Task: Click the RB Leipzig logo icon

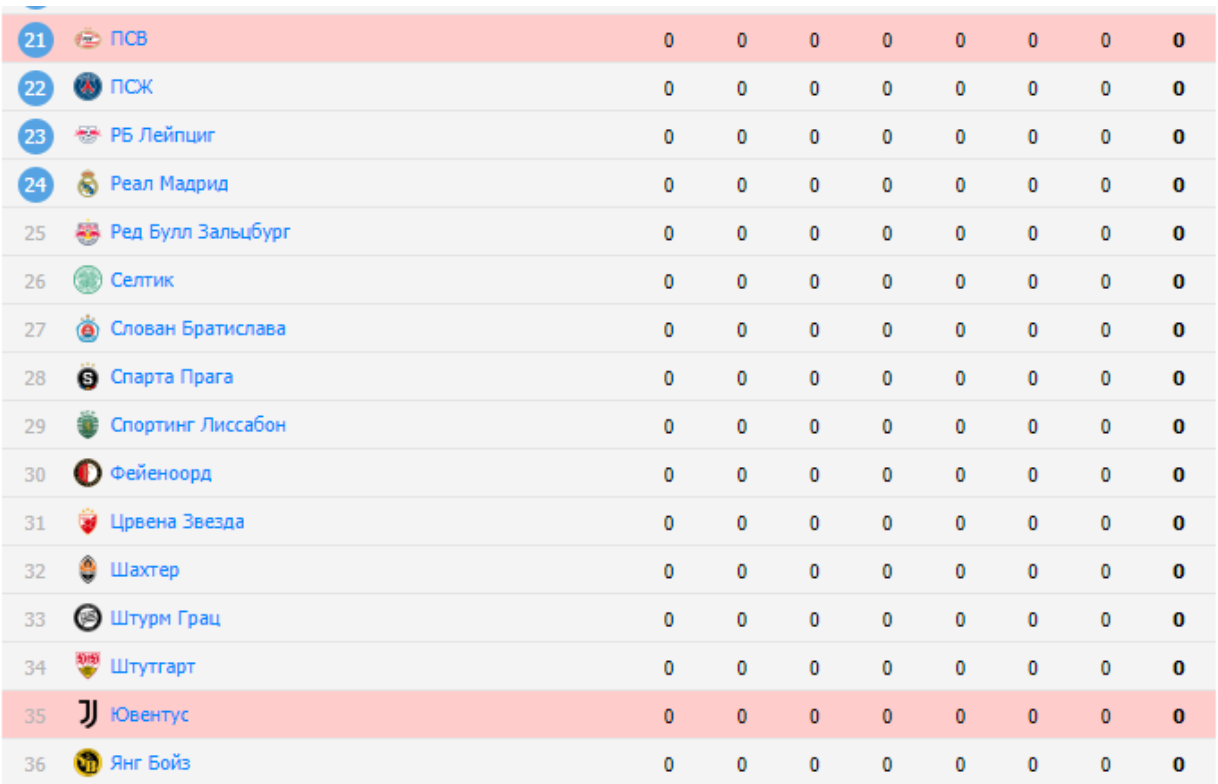Action: pyautogui.click(x=88, y=136)
